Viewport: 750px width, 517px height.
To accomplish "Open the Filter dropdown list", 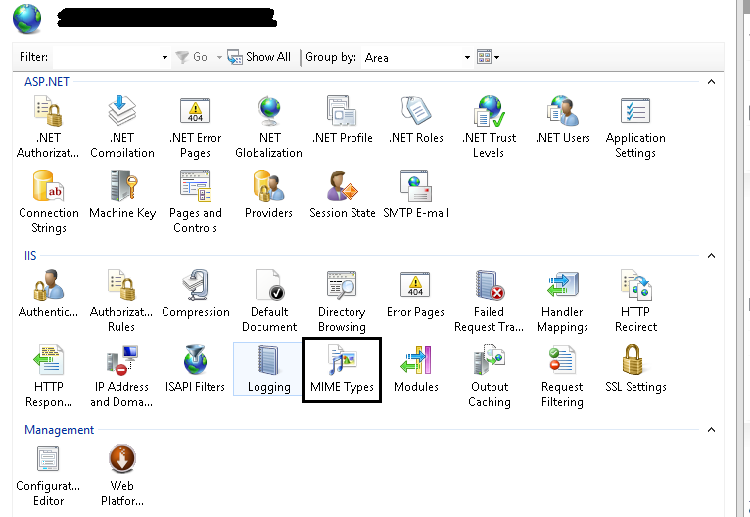I will (x=165, y=57).
